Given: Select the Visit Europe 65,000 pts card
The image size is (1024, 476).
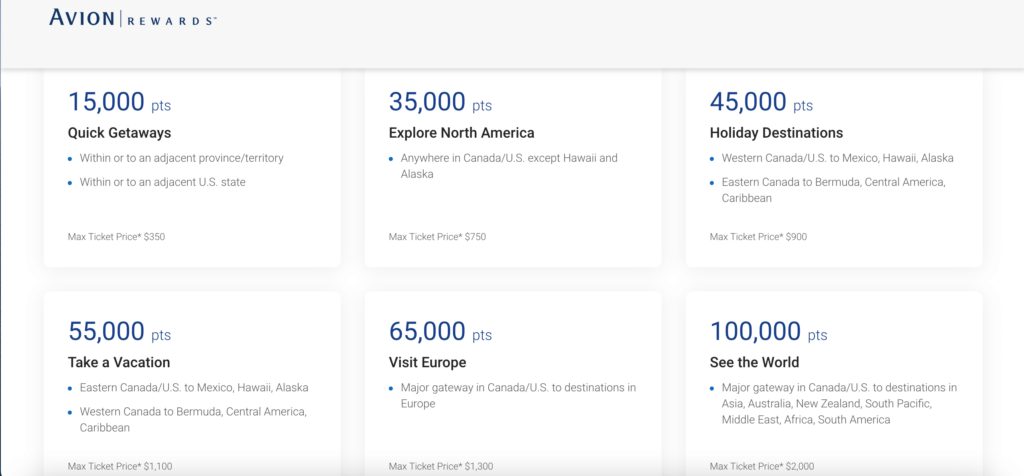Looking at the screenshot, I should (513, 384).
